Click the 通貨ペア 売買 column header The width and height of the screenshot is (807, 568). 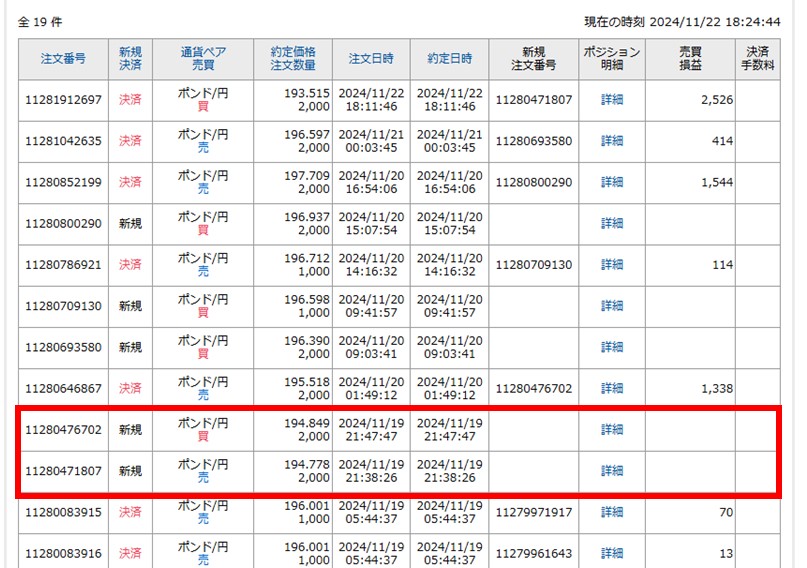click(x=203, y=59)
